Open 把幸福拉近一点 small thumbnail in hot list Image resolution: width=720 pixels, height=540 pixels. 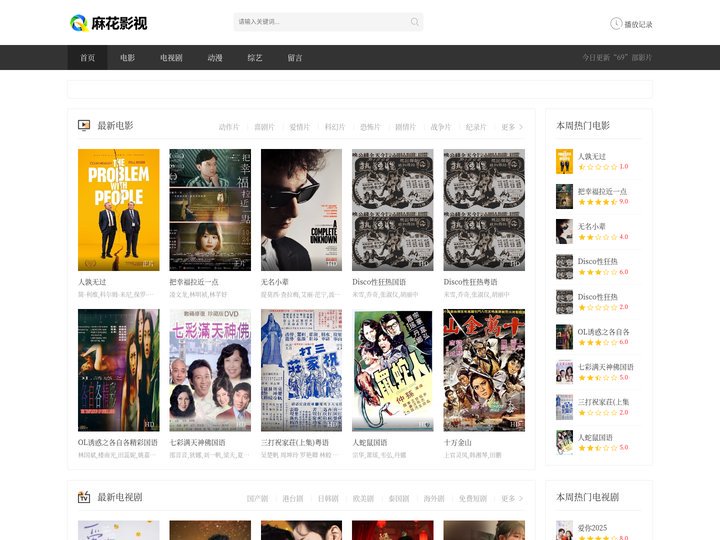pyautogui.click(x=564, y=197)
